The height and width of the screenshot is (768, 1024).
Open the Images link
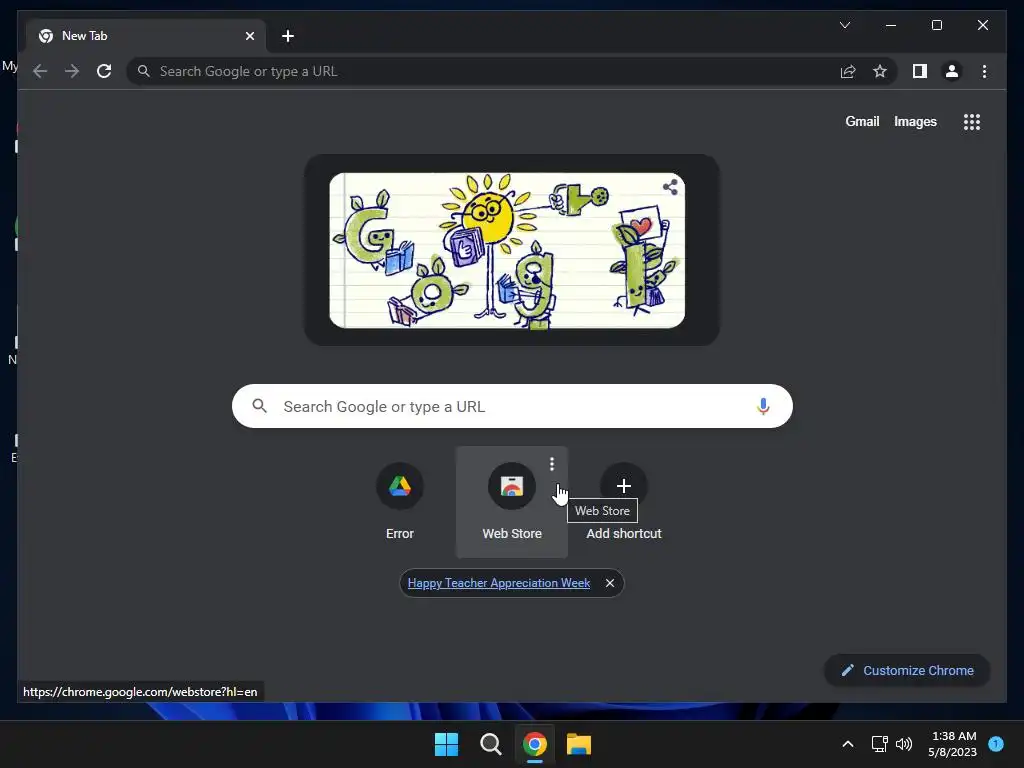(915, 121)
